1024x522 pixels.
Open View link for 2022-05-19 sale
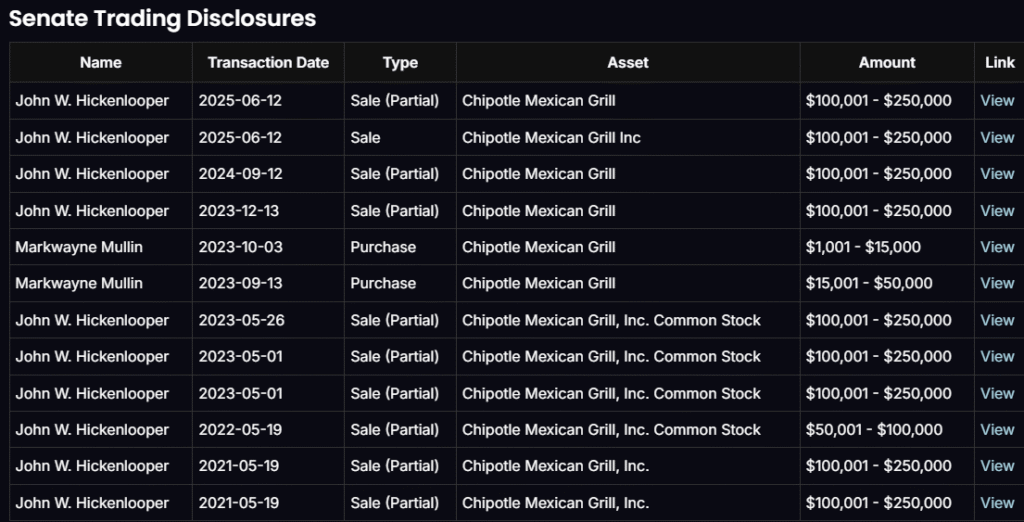point(997,430)
